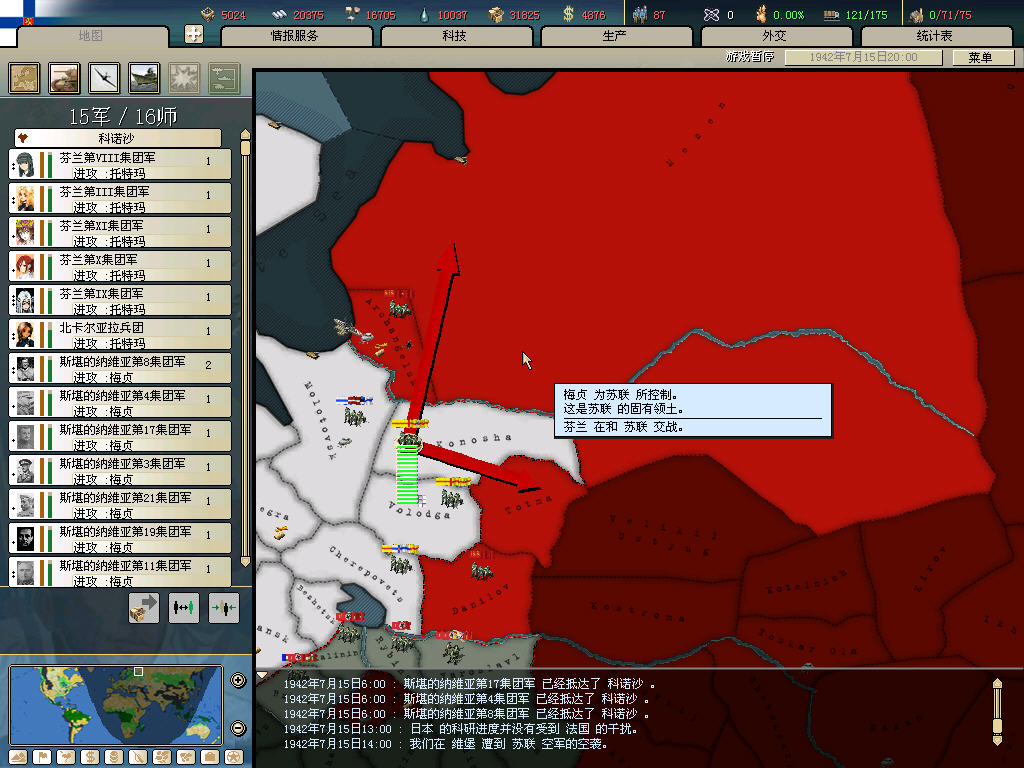Select army 斯堪的纳维亚第4集团军

120,402
